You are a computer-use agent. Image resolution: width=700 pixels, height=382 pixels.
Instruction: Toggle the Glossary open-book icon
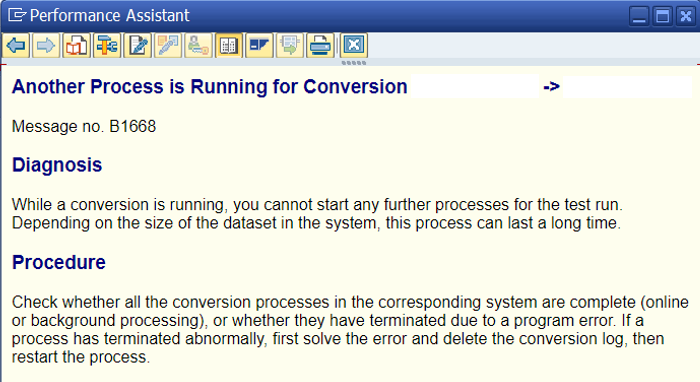click(229, 45)
